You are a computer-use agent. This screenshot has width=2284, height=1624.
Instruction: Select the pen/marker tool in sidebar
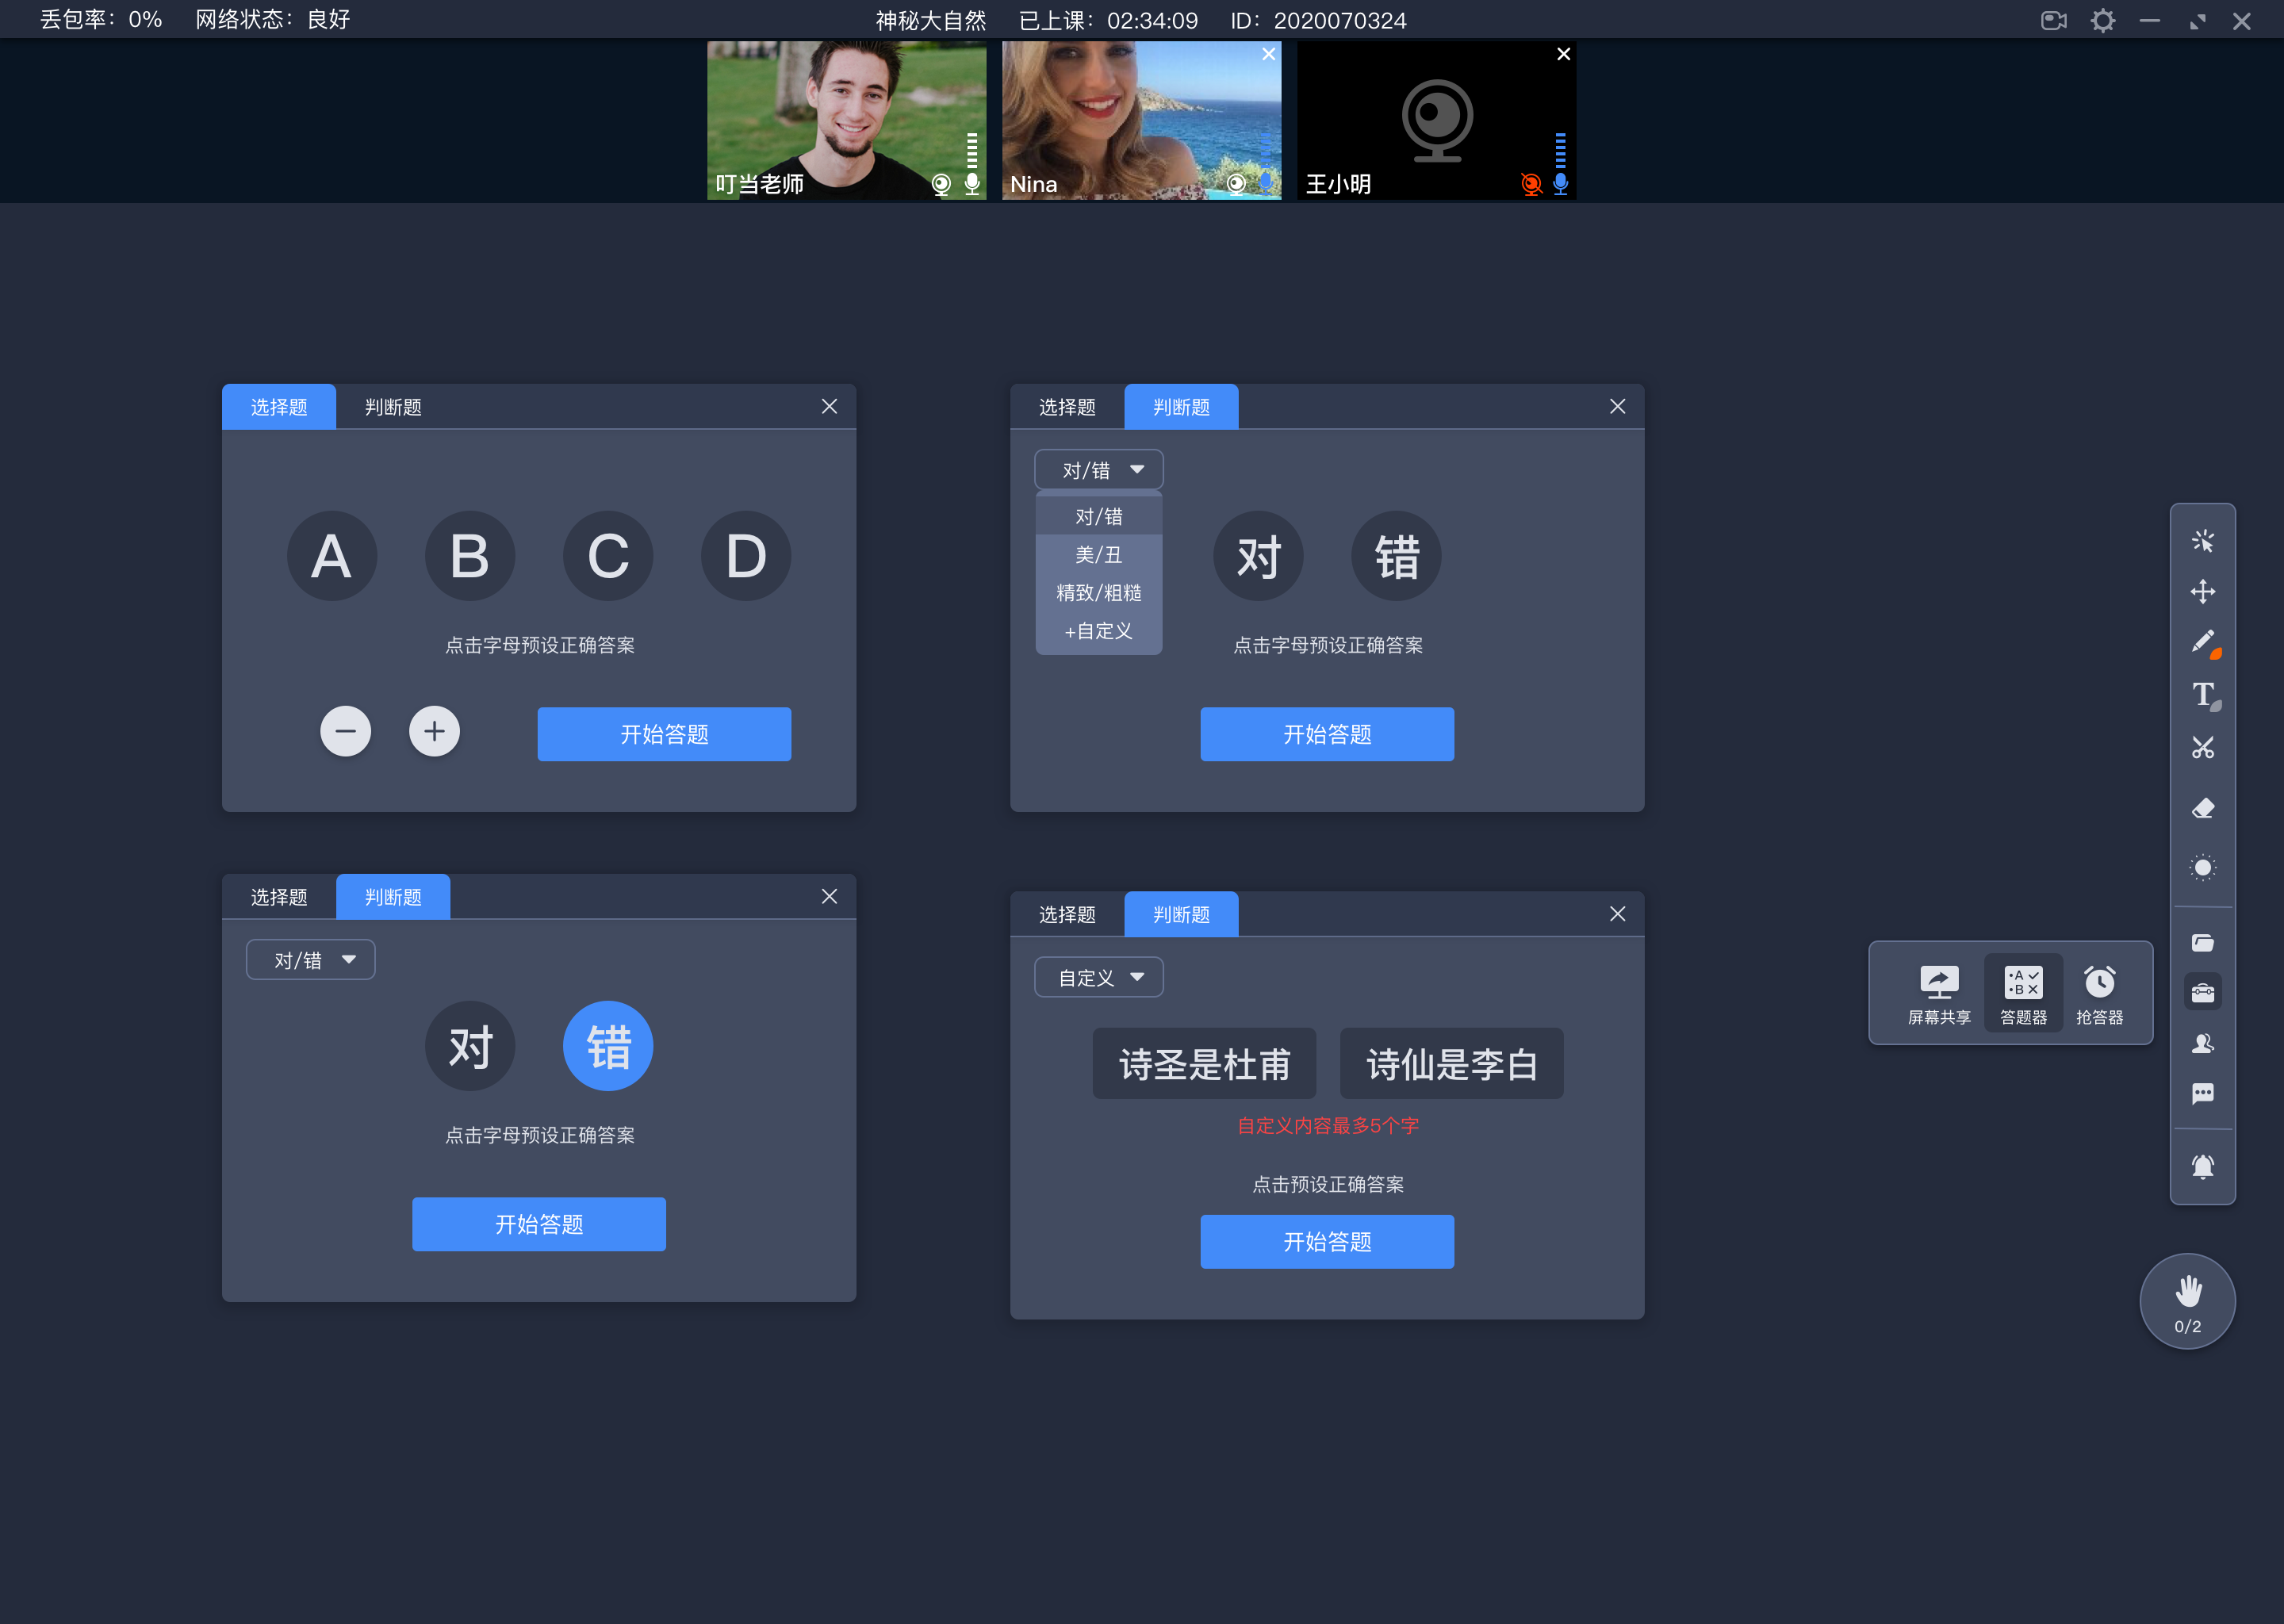pos(2202,642)
